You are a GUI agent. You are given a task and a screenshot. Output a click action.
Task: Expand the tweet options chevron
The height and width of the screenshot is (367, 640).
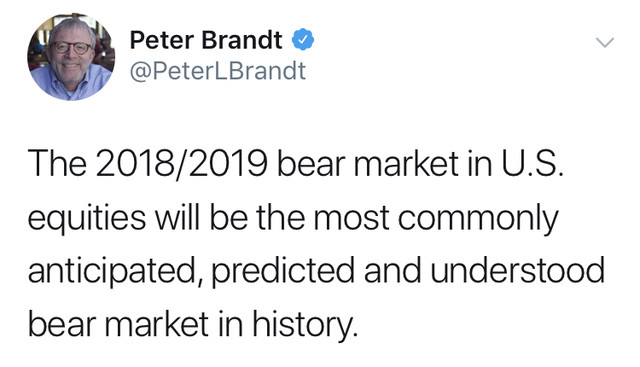604,42
